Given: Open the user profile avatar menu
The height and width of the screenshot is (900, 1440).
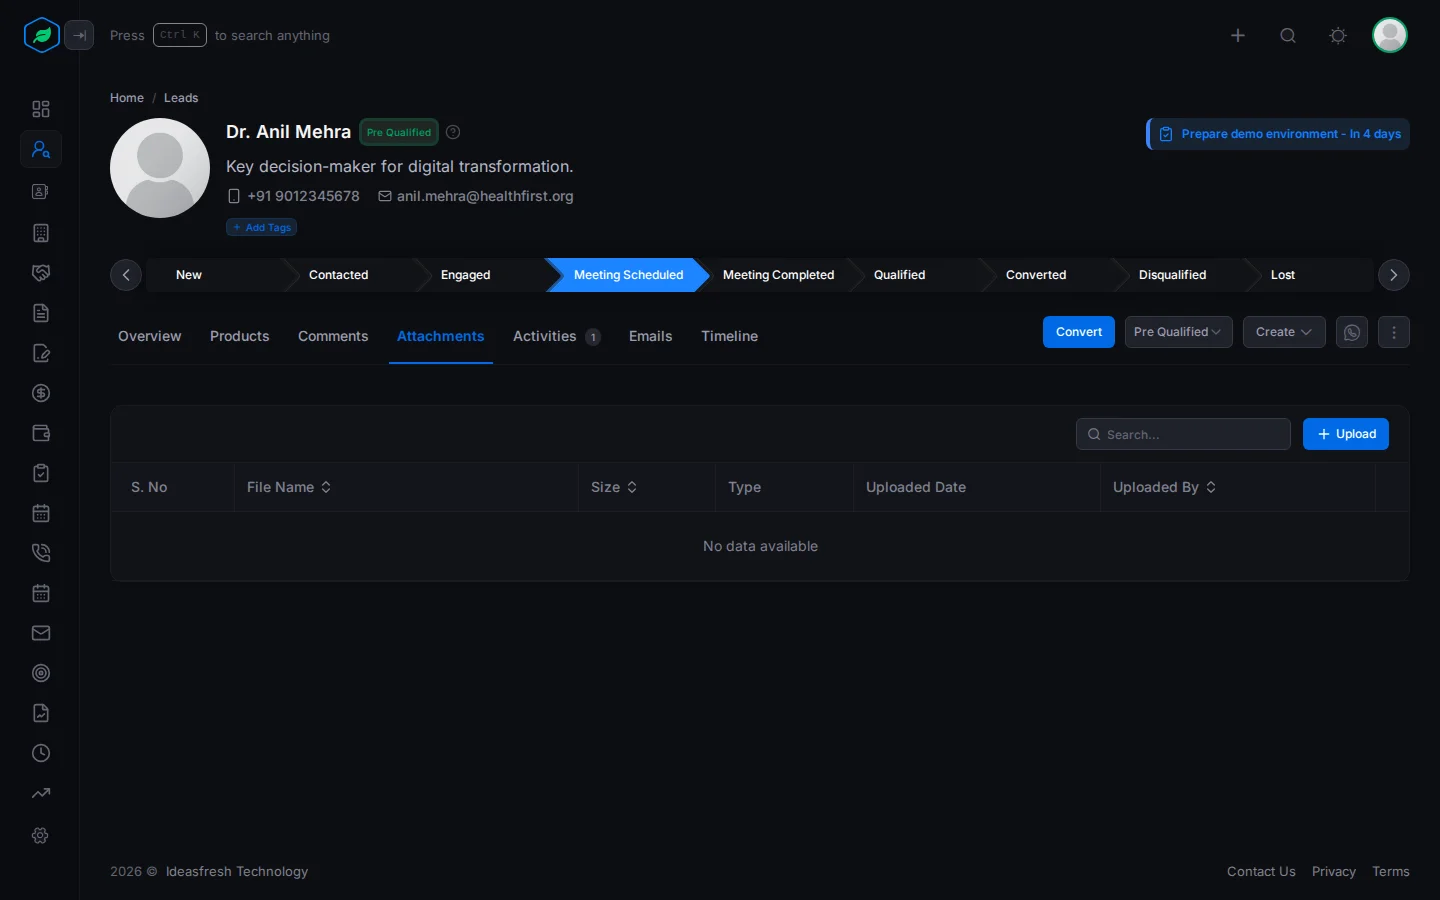Looking at the screenshot, I should pyautogui.click(x=1390, y=35).
